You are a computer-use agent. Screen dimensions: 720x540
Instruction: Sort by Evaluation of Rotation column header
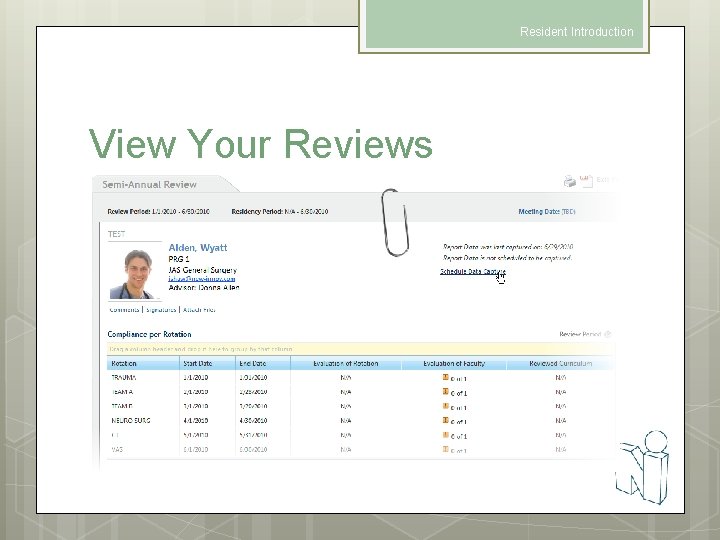pyautogui.click(x=345, y=363)
